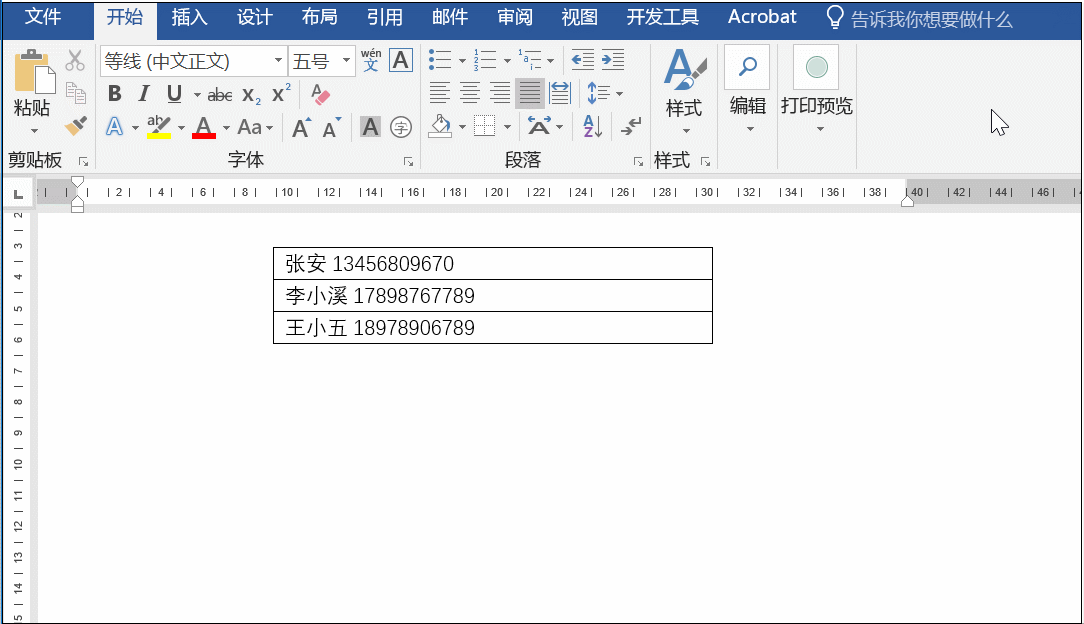Apply underline to the selected text
Screen dimensions: 1084x624
(x=168, y=93)
